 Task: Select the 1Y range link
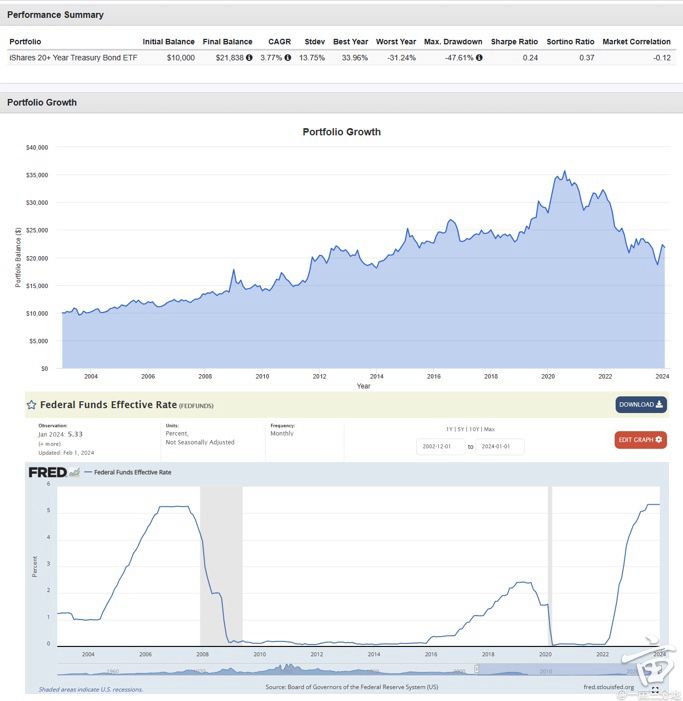pyautogui.click(x=449, y=429)
